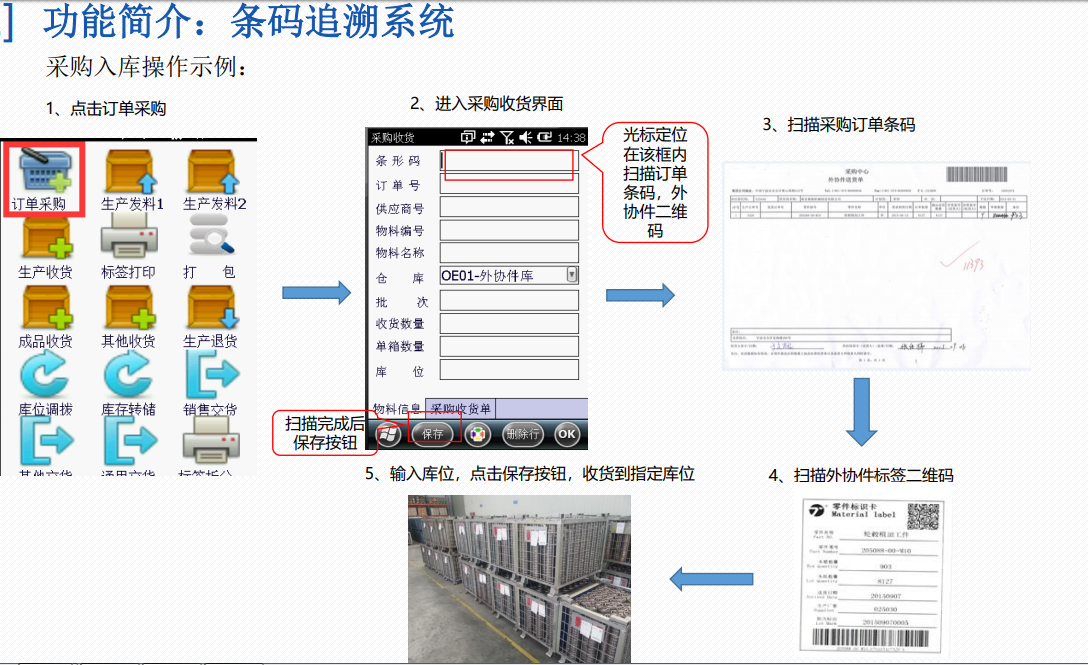
Task: Select the warehouse wire cages photo
Action: (520, 579)
